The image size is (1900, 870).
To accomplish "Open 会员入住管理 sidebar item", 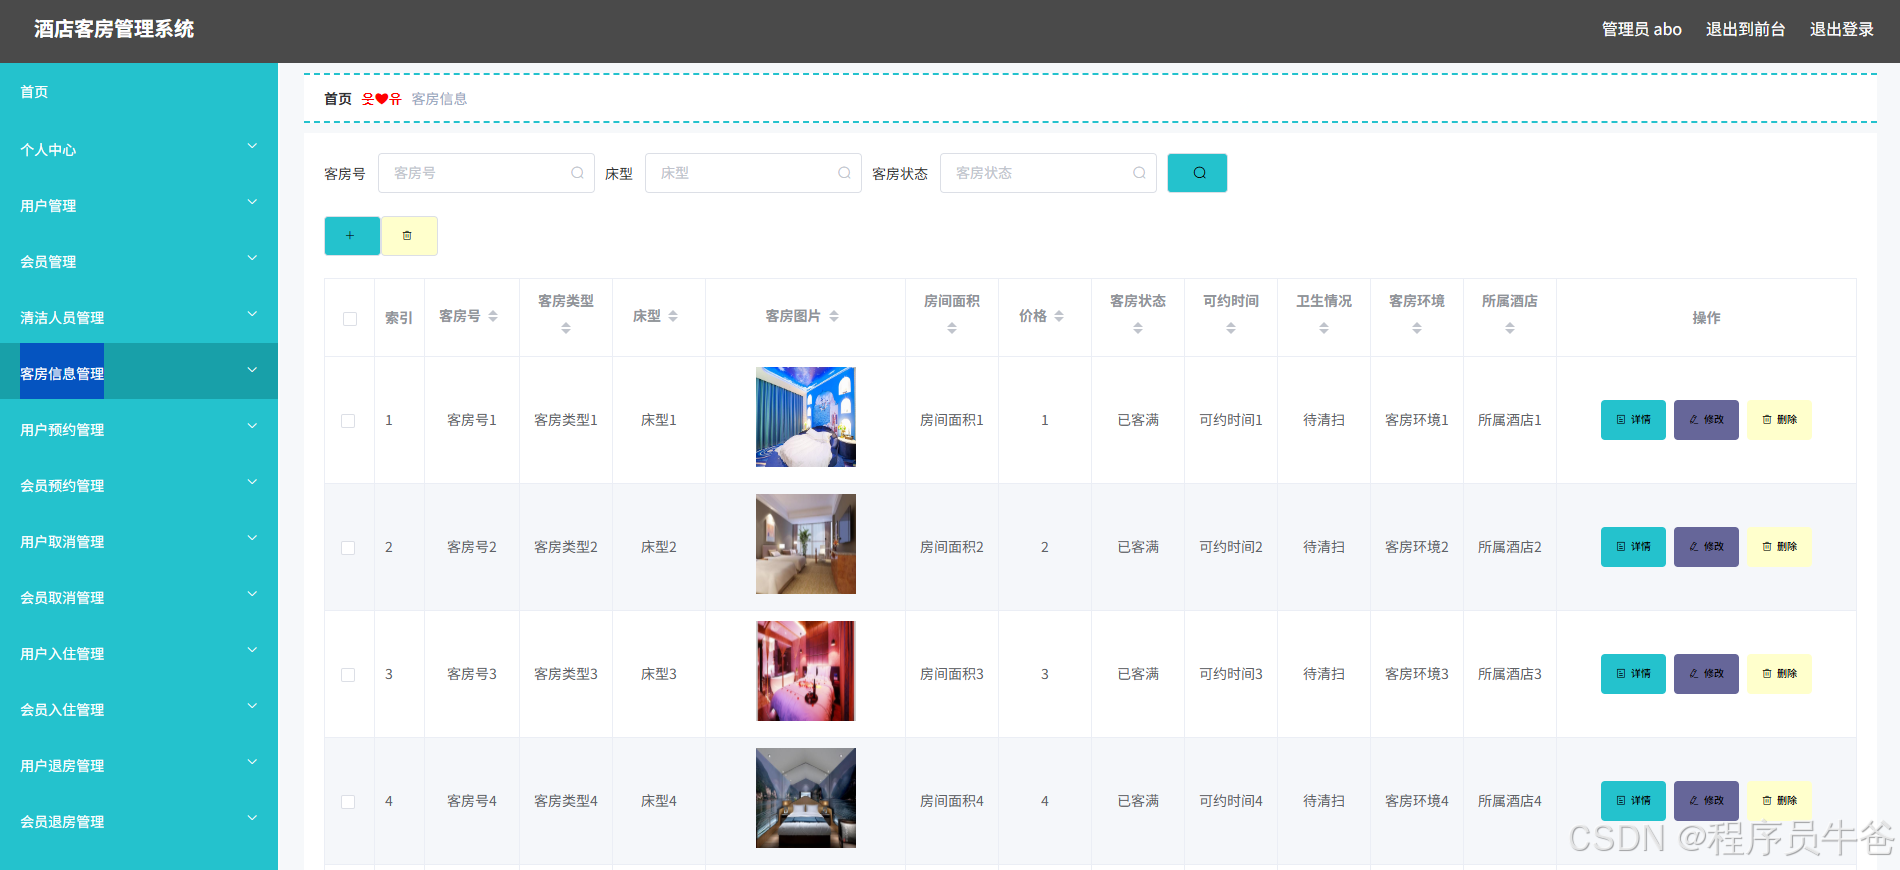I will tap(139, 709).
